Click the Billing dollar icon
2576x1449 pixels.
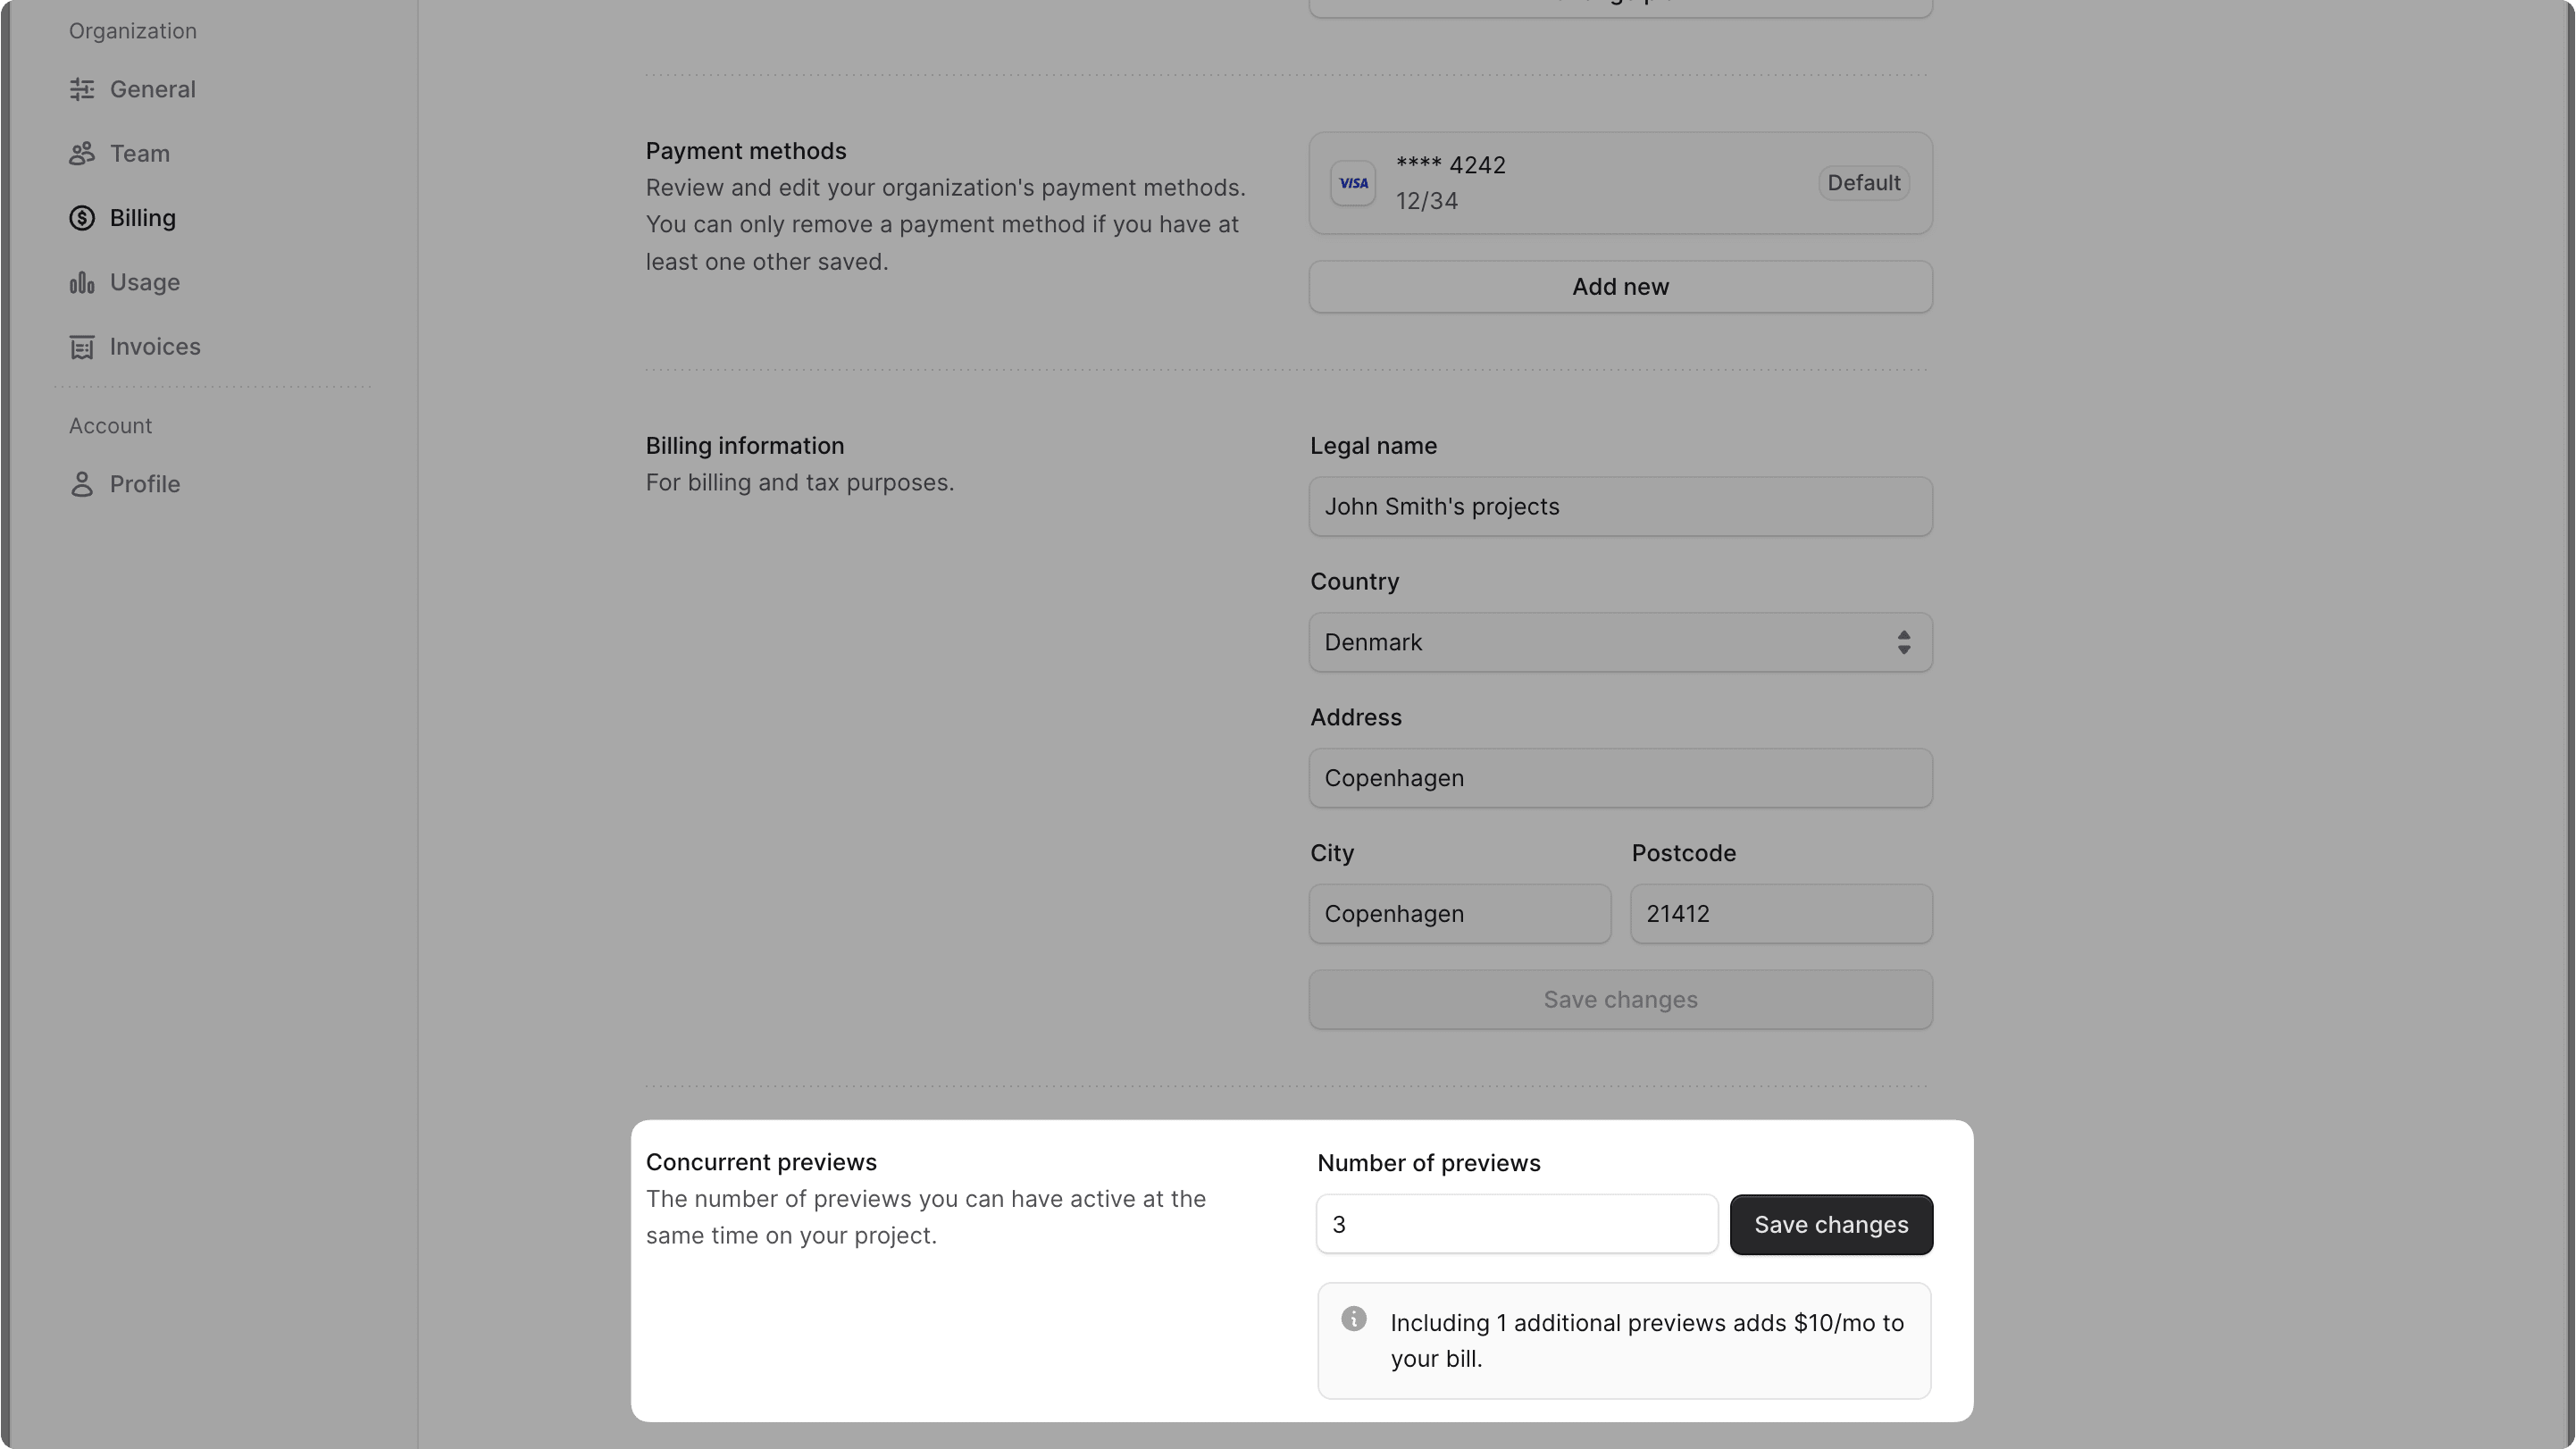(82, 218)
